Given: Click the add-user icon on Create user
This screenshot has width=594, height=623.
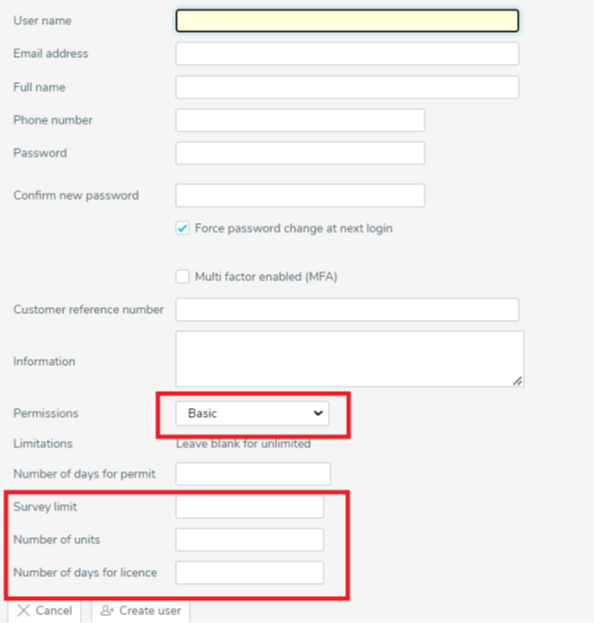Looking at the screenshot, I should coord(107,610).
